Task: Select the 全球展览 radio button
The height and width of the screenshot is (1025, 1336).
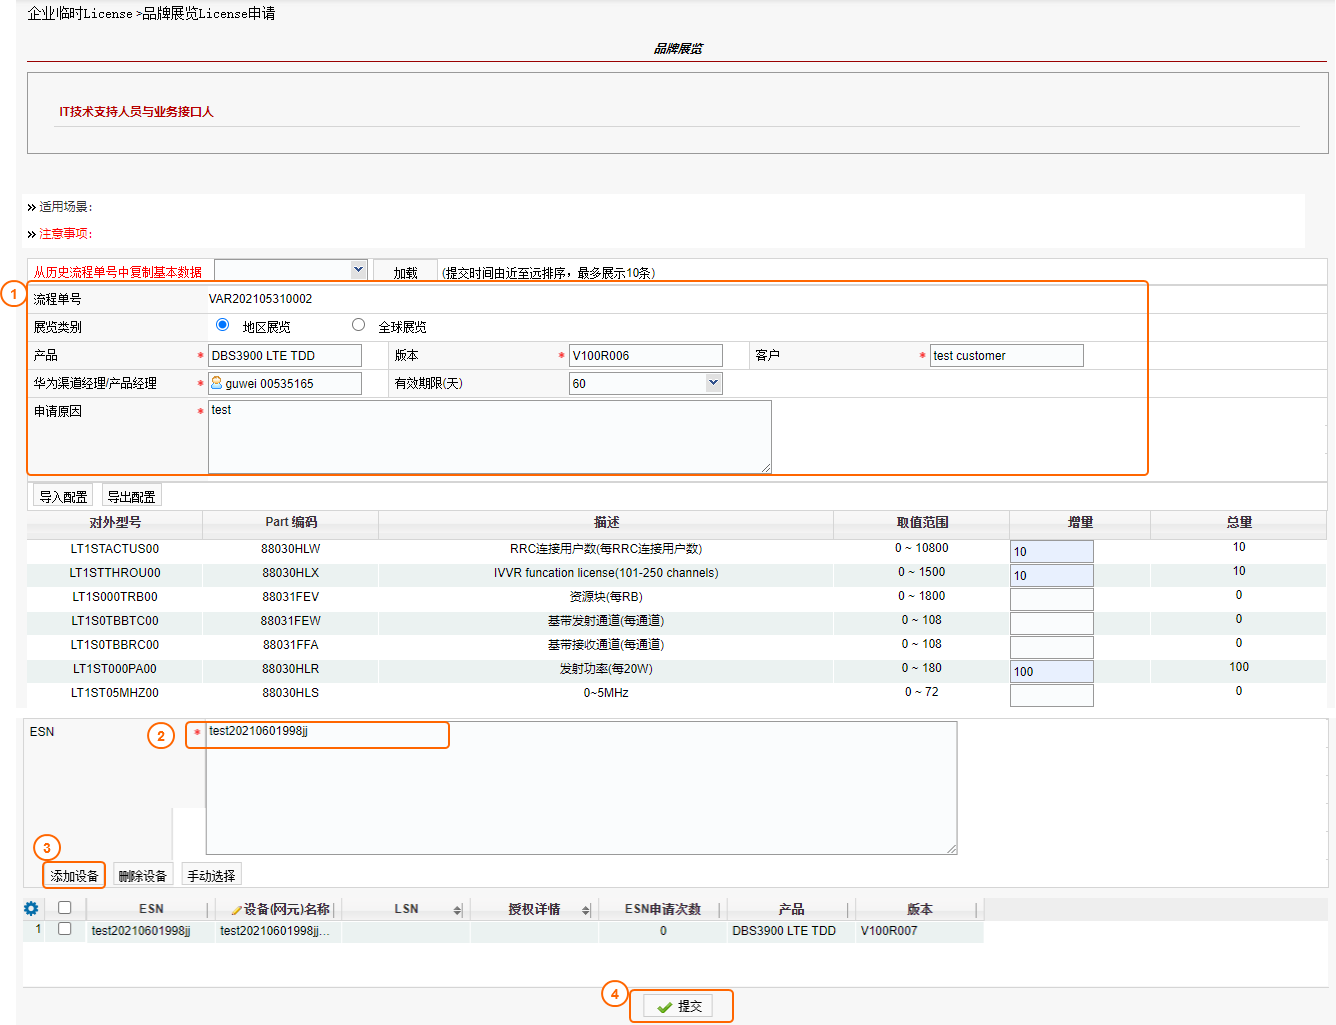Action: (358, 325)
